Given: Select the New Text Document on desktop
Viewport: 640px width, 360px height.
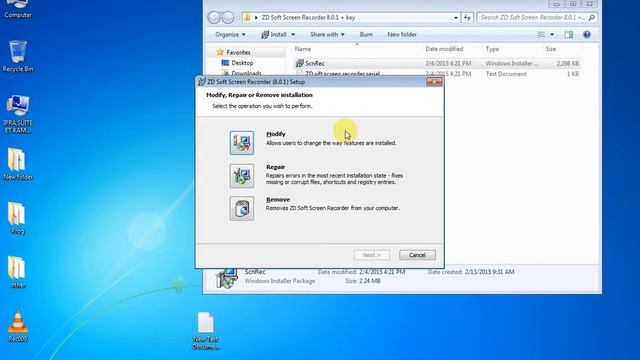Looking at the screenshot, I should 206,331.
